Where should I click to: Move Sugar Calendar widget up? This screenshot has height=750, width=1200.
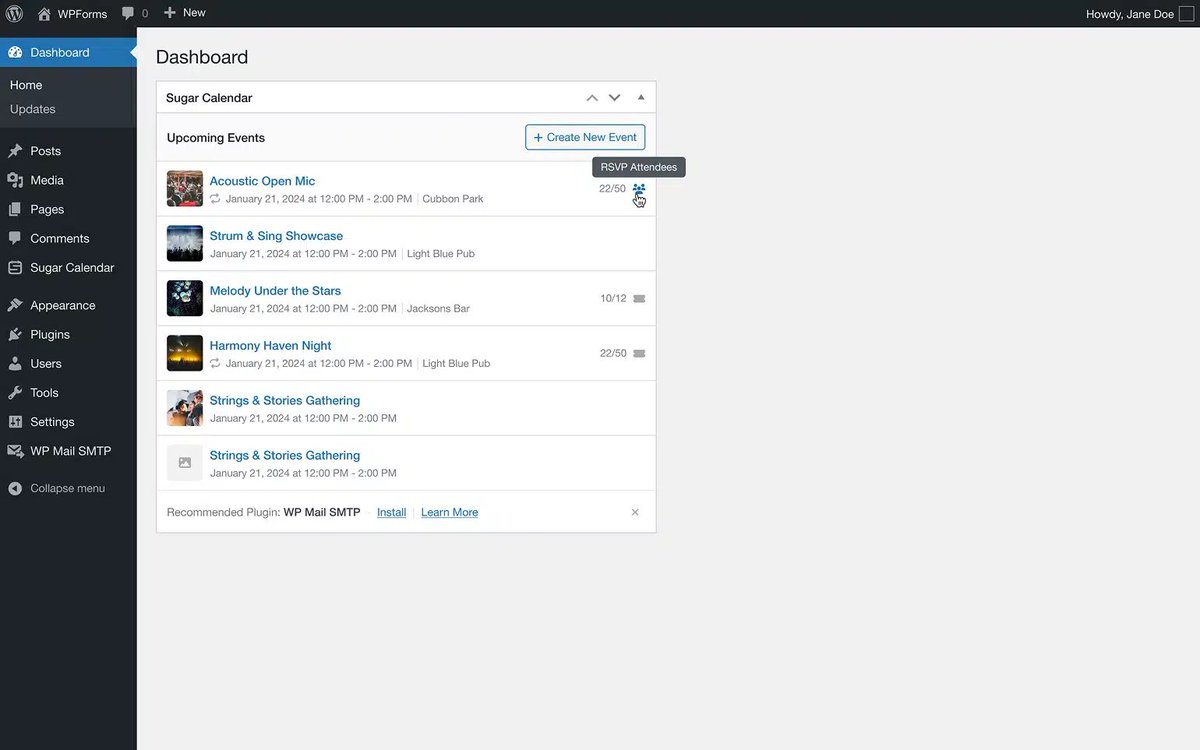tap(592, 98)
